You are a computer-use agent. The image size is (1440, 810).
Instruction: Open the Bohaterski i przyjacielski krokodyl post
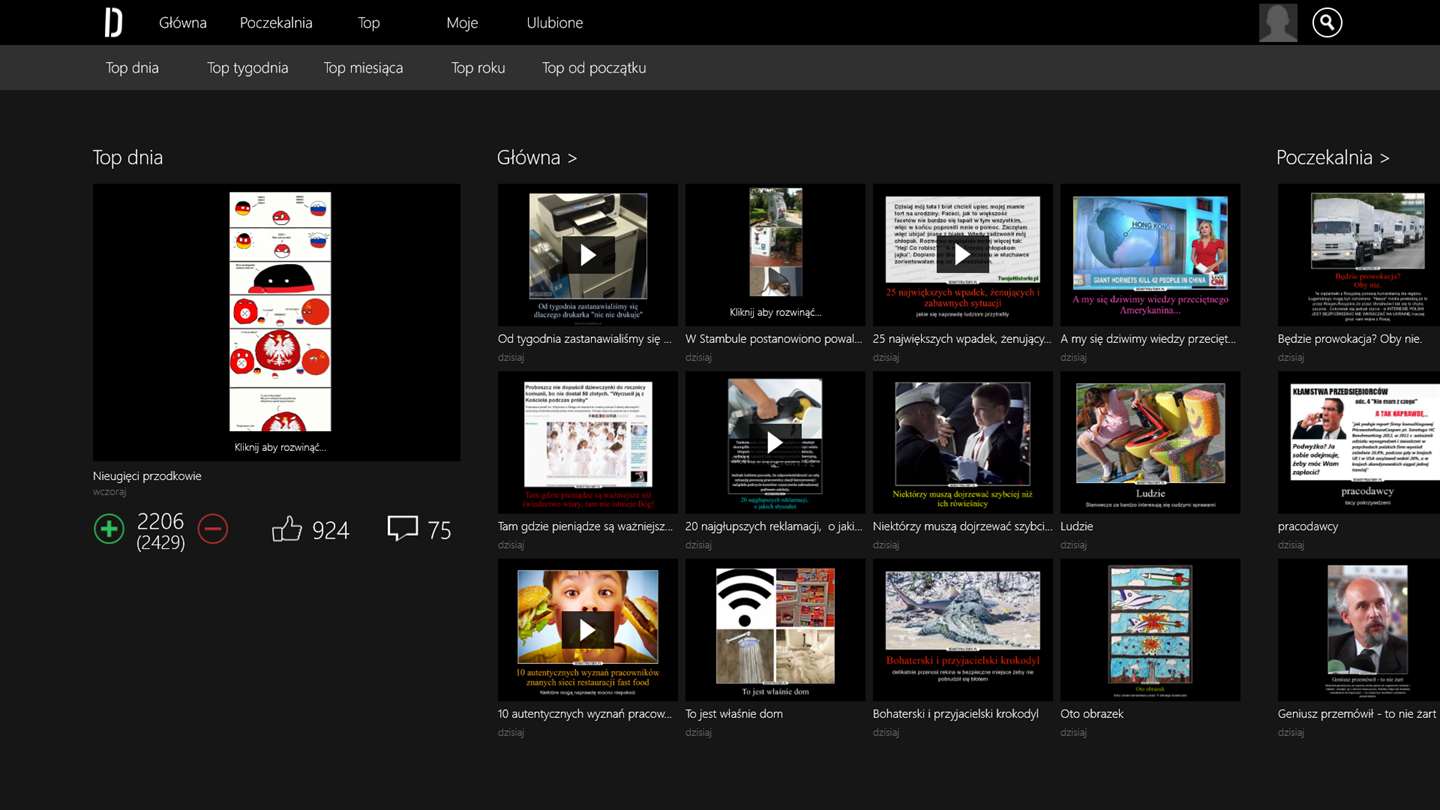point(962,630)
